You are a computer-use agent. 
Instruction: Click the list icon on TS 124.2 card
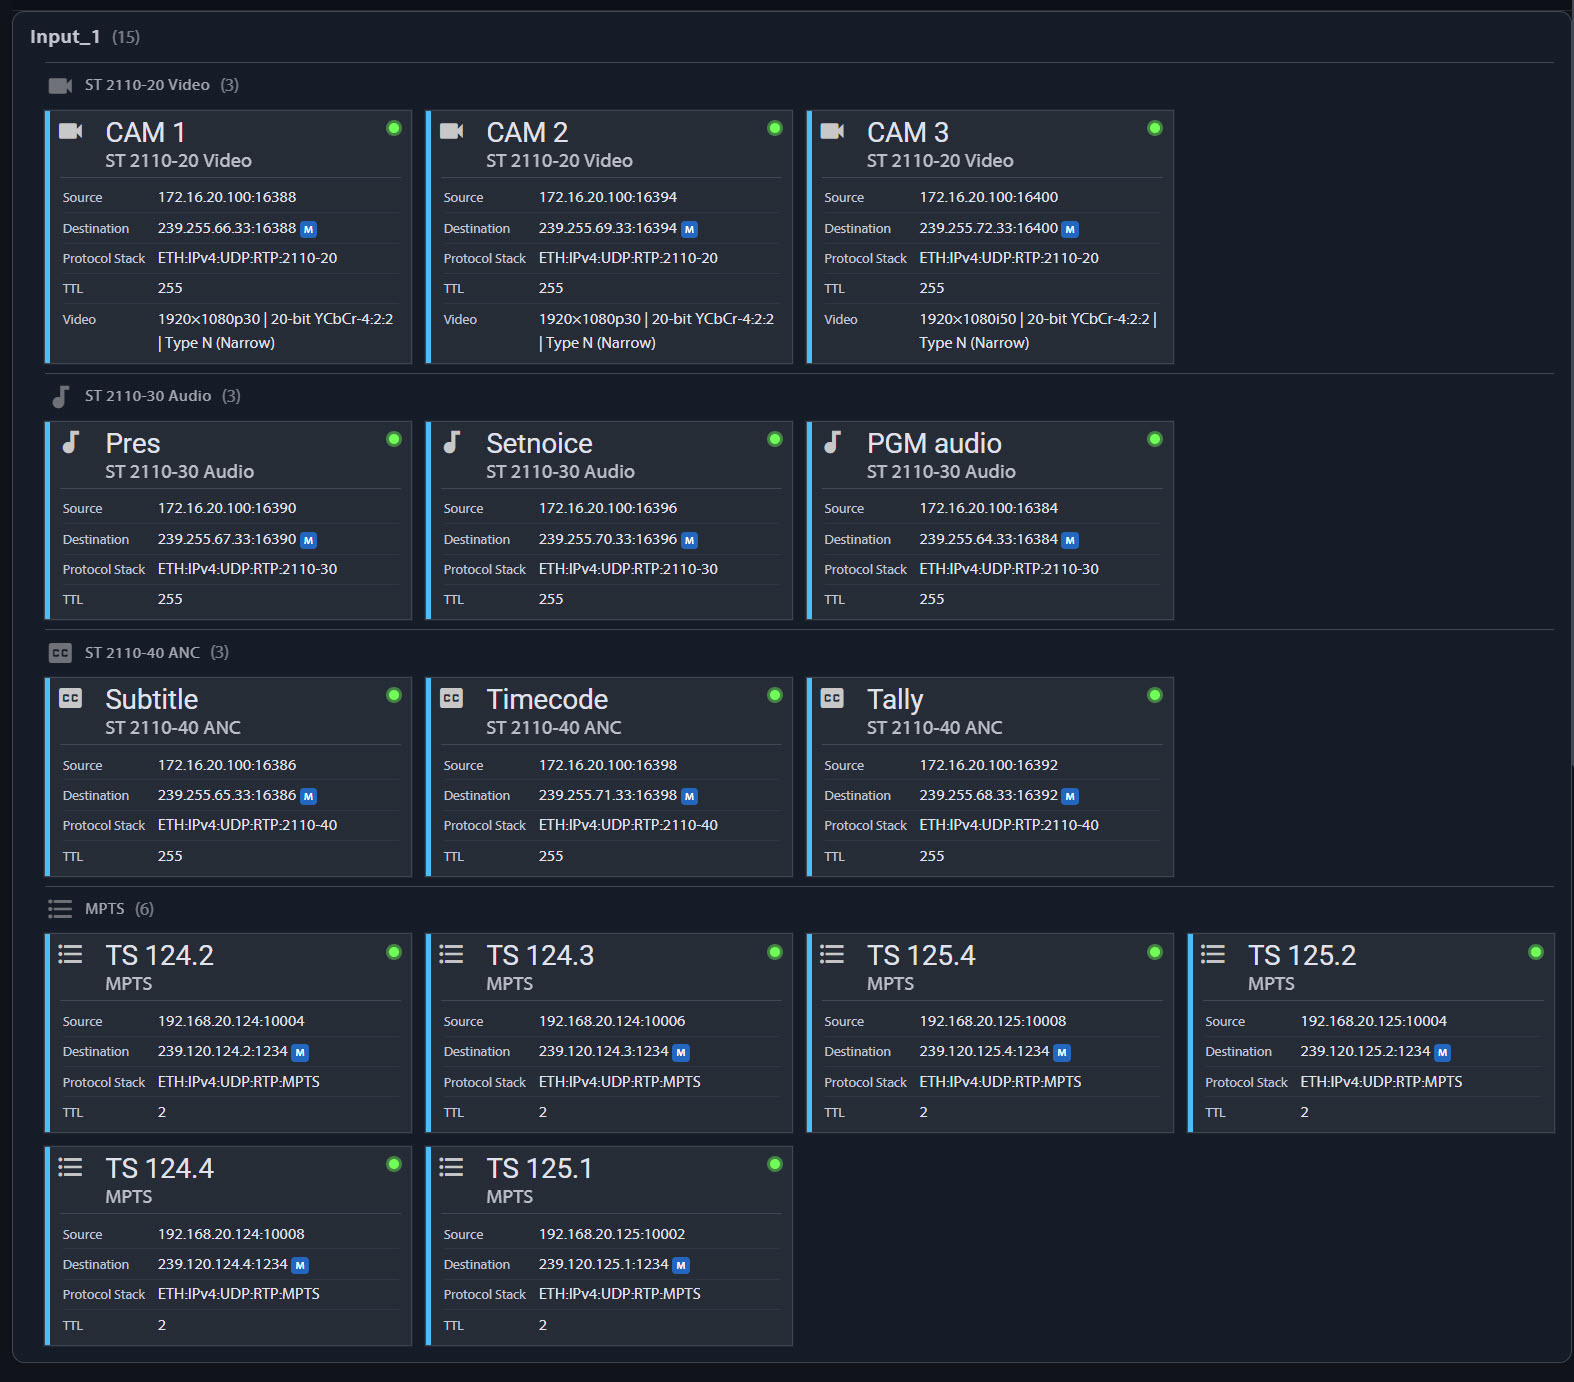(71, 954)
